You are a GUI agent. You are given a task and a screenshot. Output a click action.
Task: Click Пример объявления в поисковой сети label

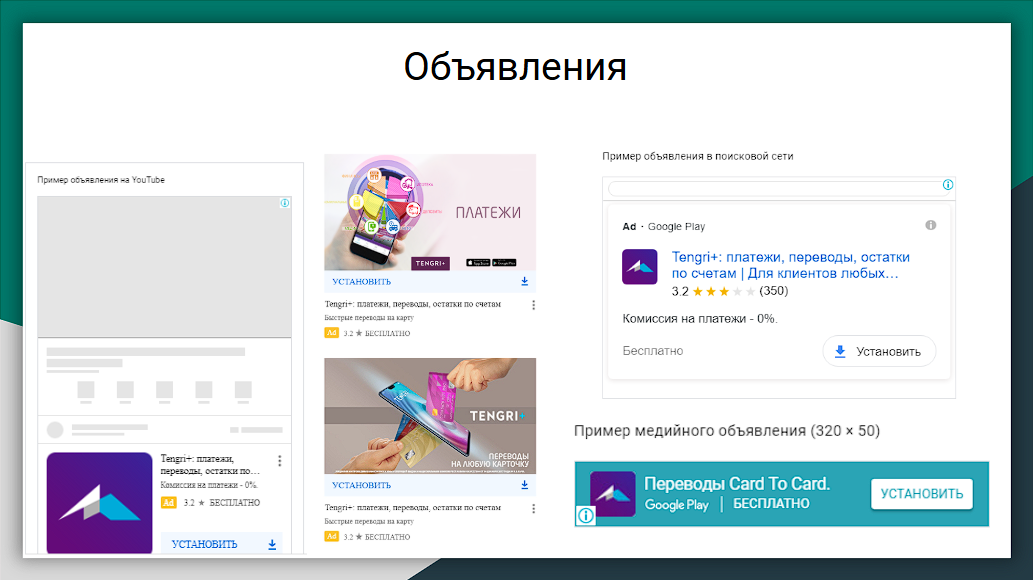coord(698,156)
